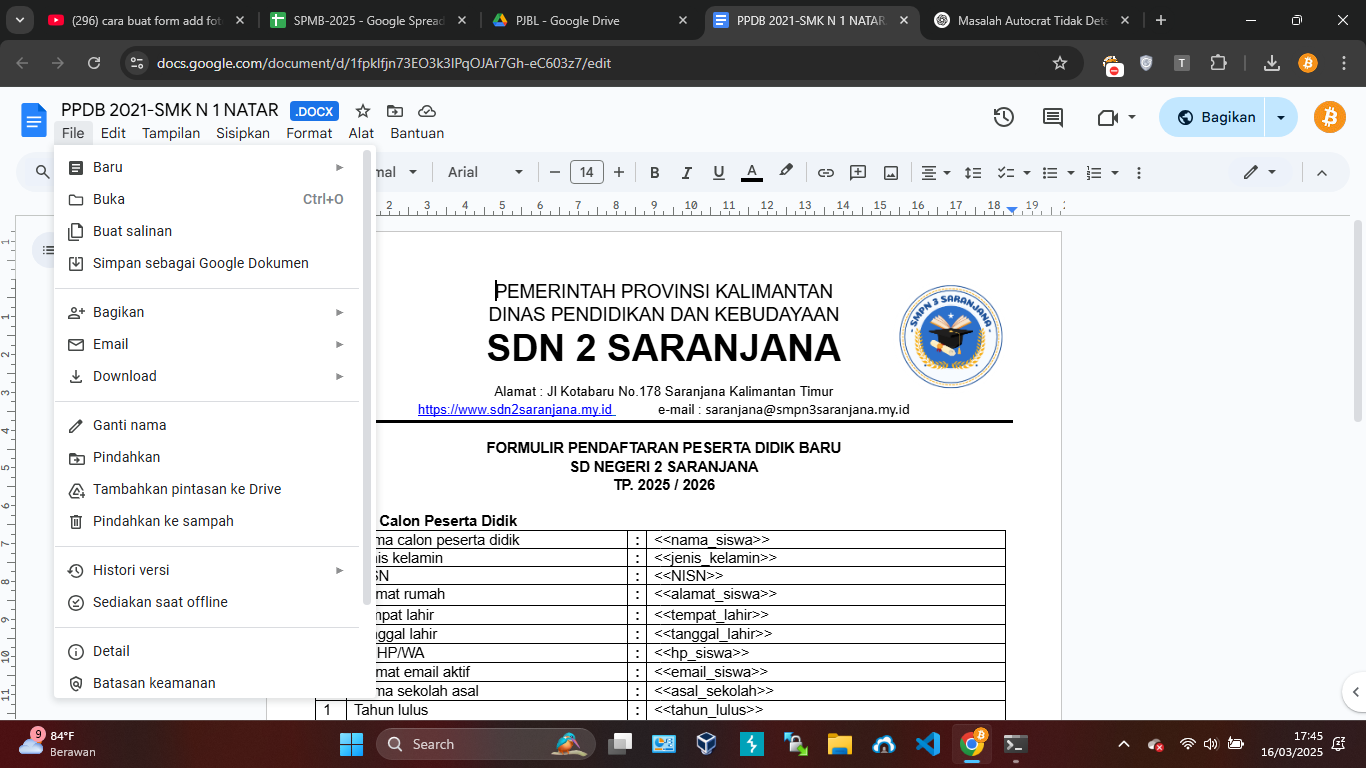Expand the Email submenu

[207, 344]
